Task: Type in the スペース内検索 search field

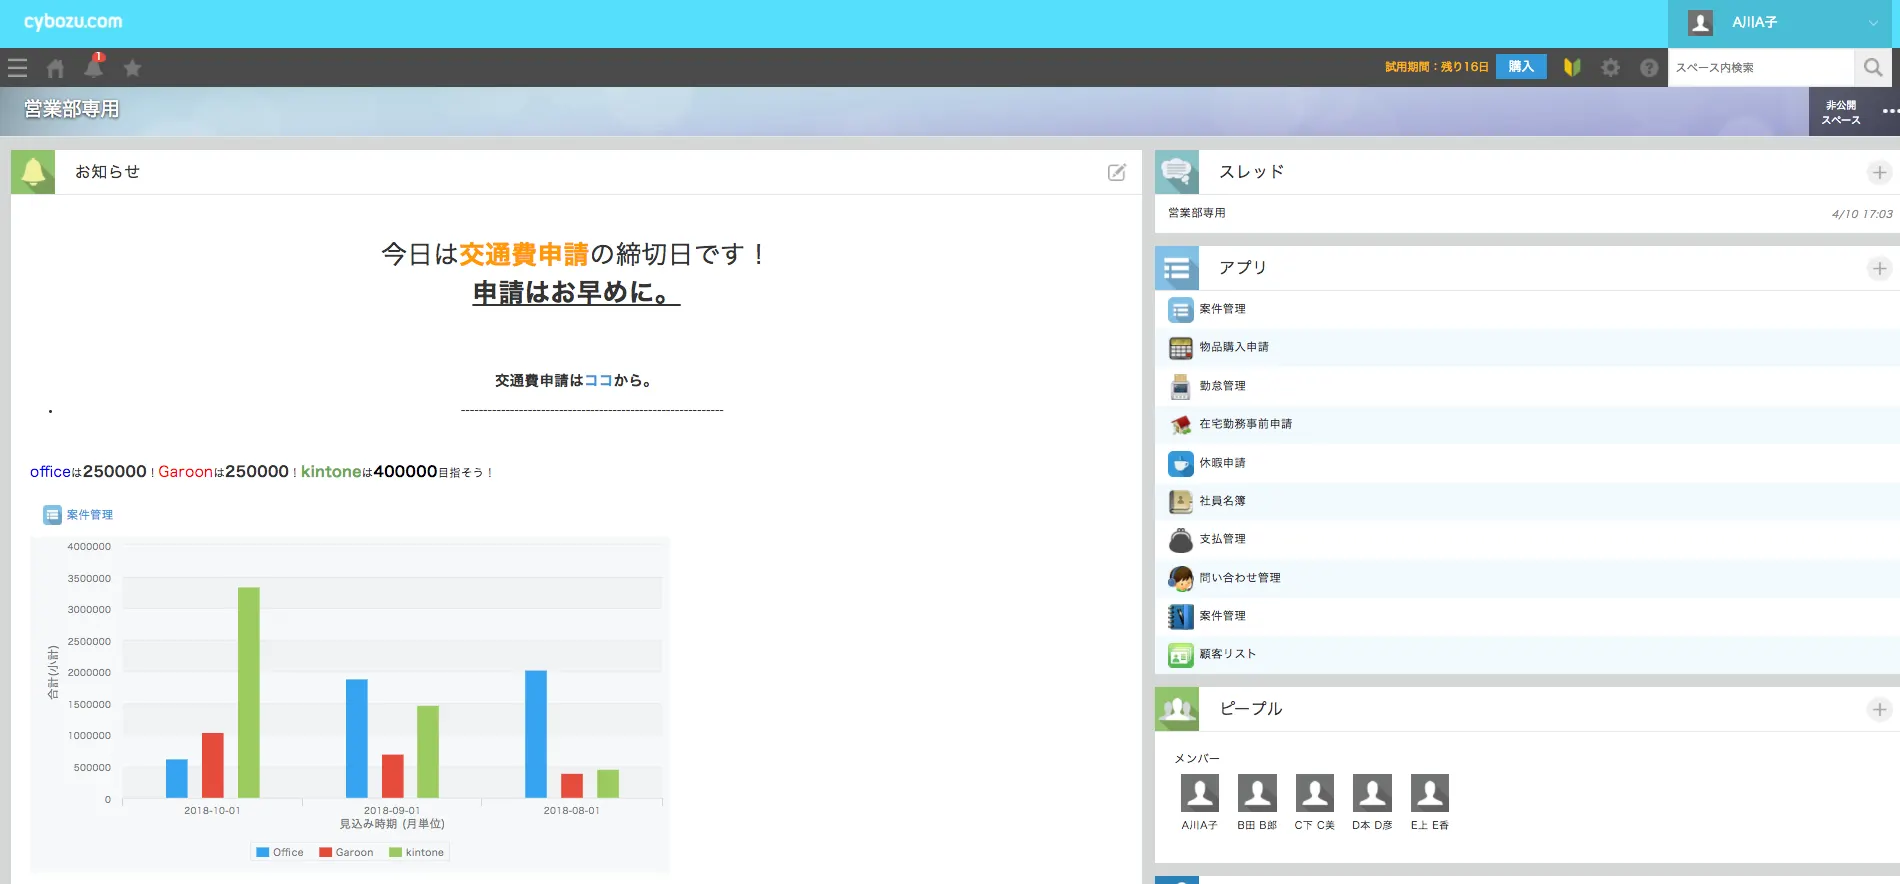Action: point(1760,67)
